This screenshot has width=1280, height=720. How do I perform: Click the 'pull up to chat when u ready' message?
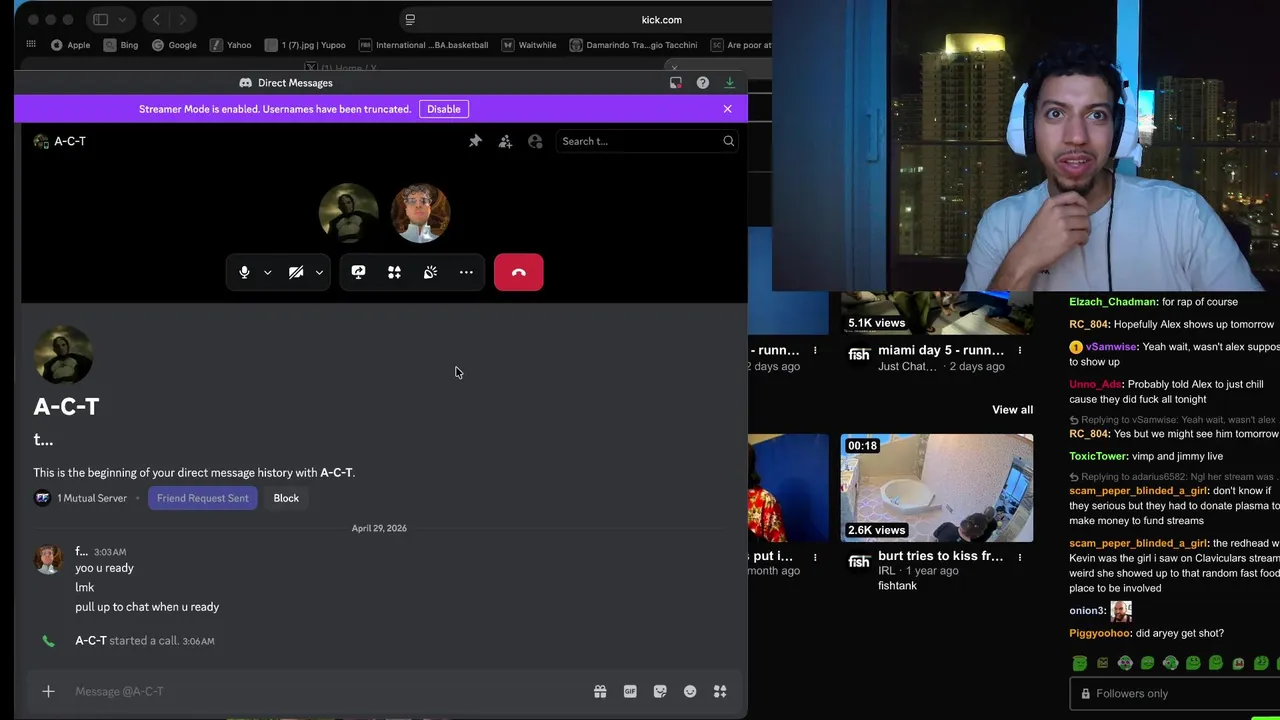tap(147, 607)
